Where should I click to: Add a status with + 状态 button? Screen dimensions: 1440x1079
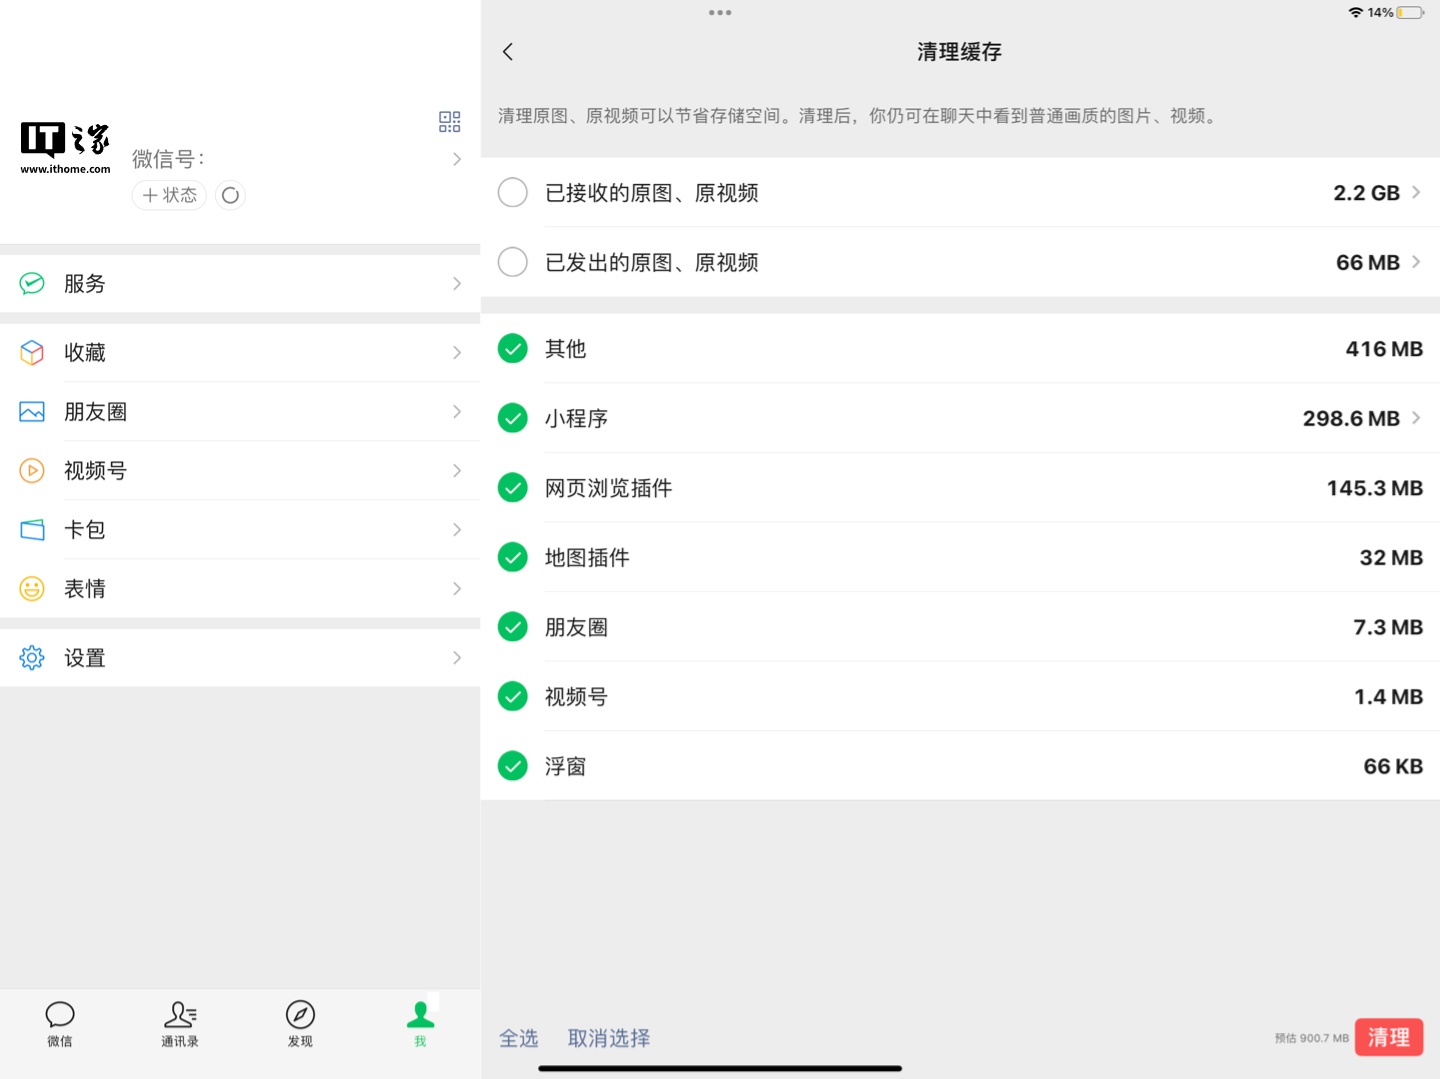tap(169, 195)
